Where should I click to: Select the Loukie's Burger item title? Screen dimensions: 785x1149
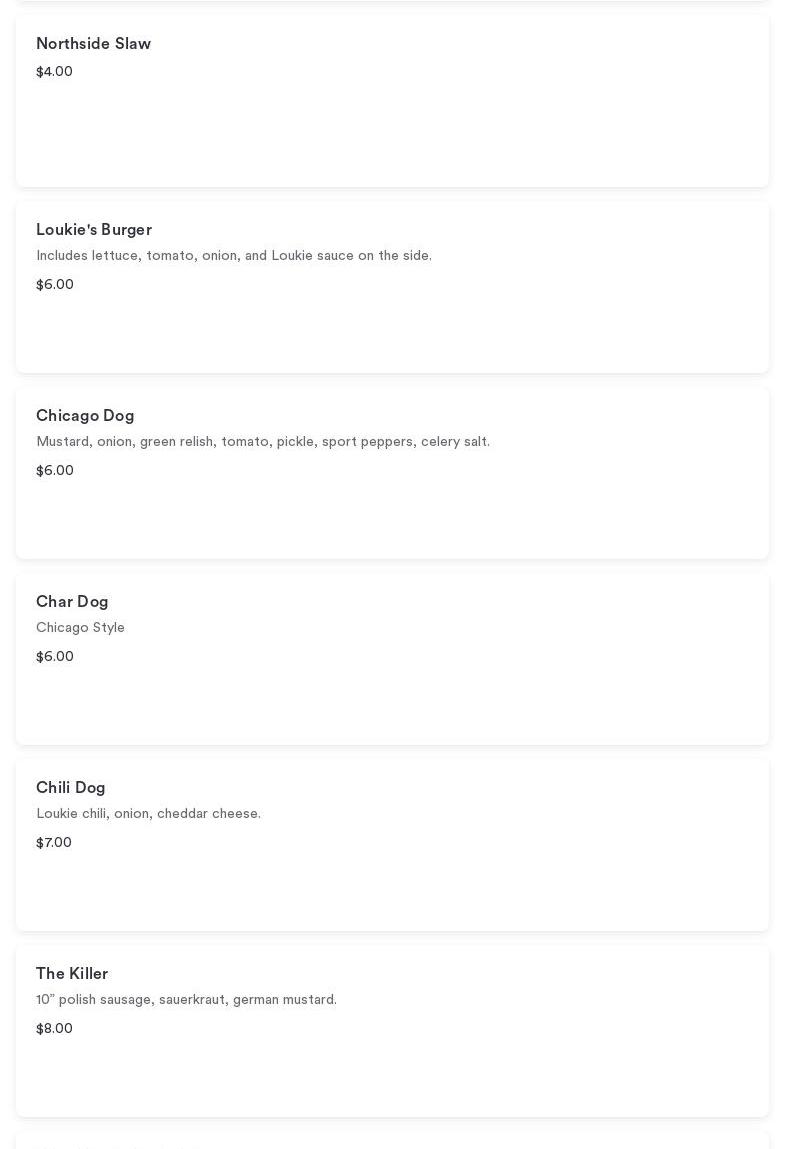[x=94, y=230]
